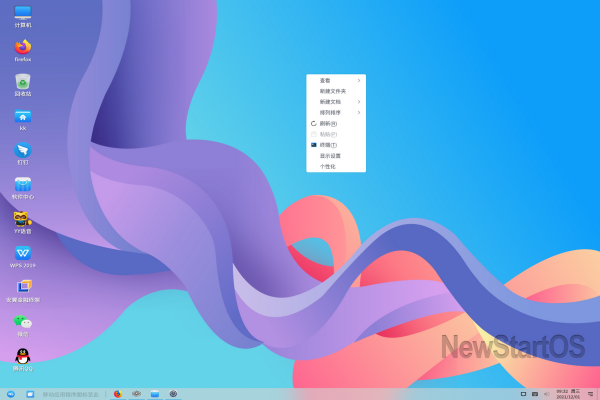Open 终端 from the context menu
600x400 pixels.
[328, 145]
